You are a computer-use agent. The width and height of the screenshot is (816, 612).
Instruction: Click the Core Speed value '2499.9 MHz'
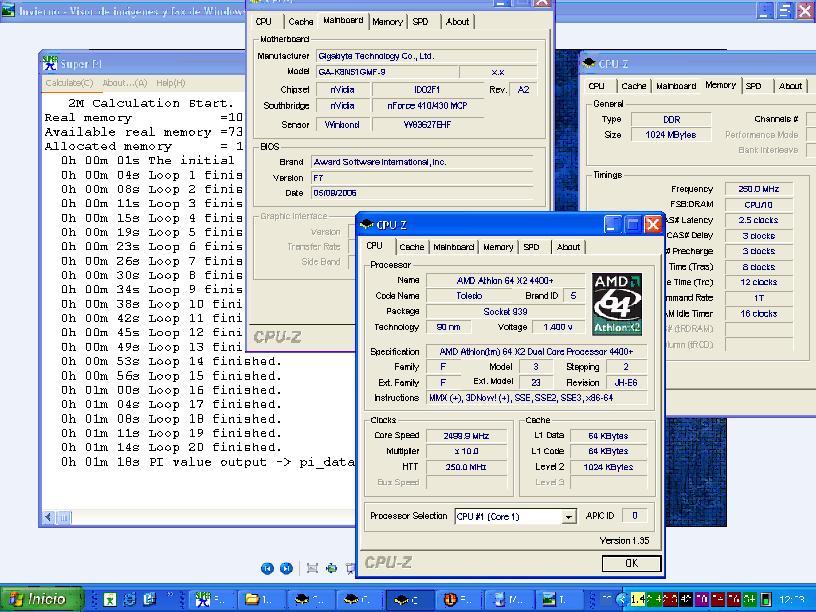(466, 436)
